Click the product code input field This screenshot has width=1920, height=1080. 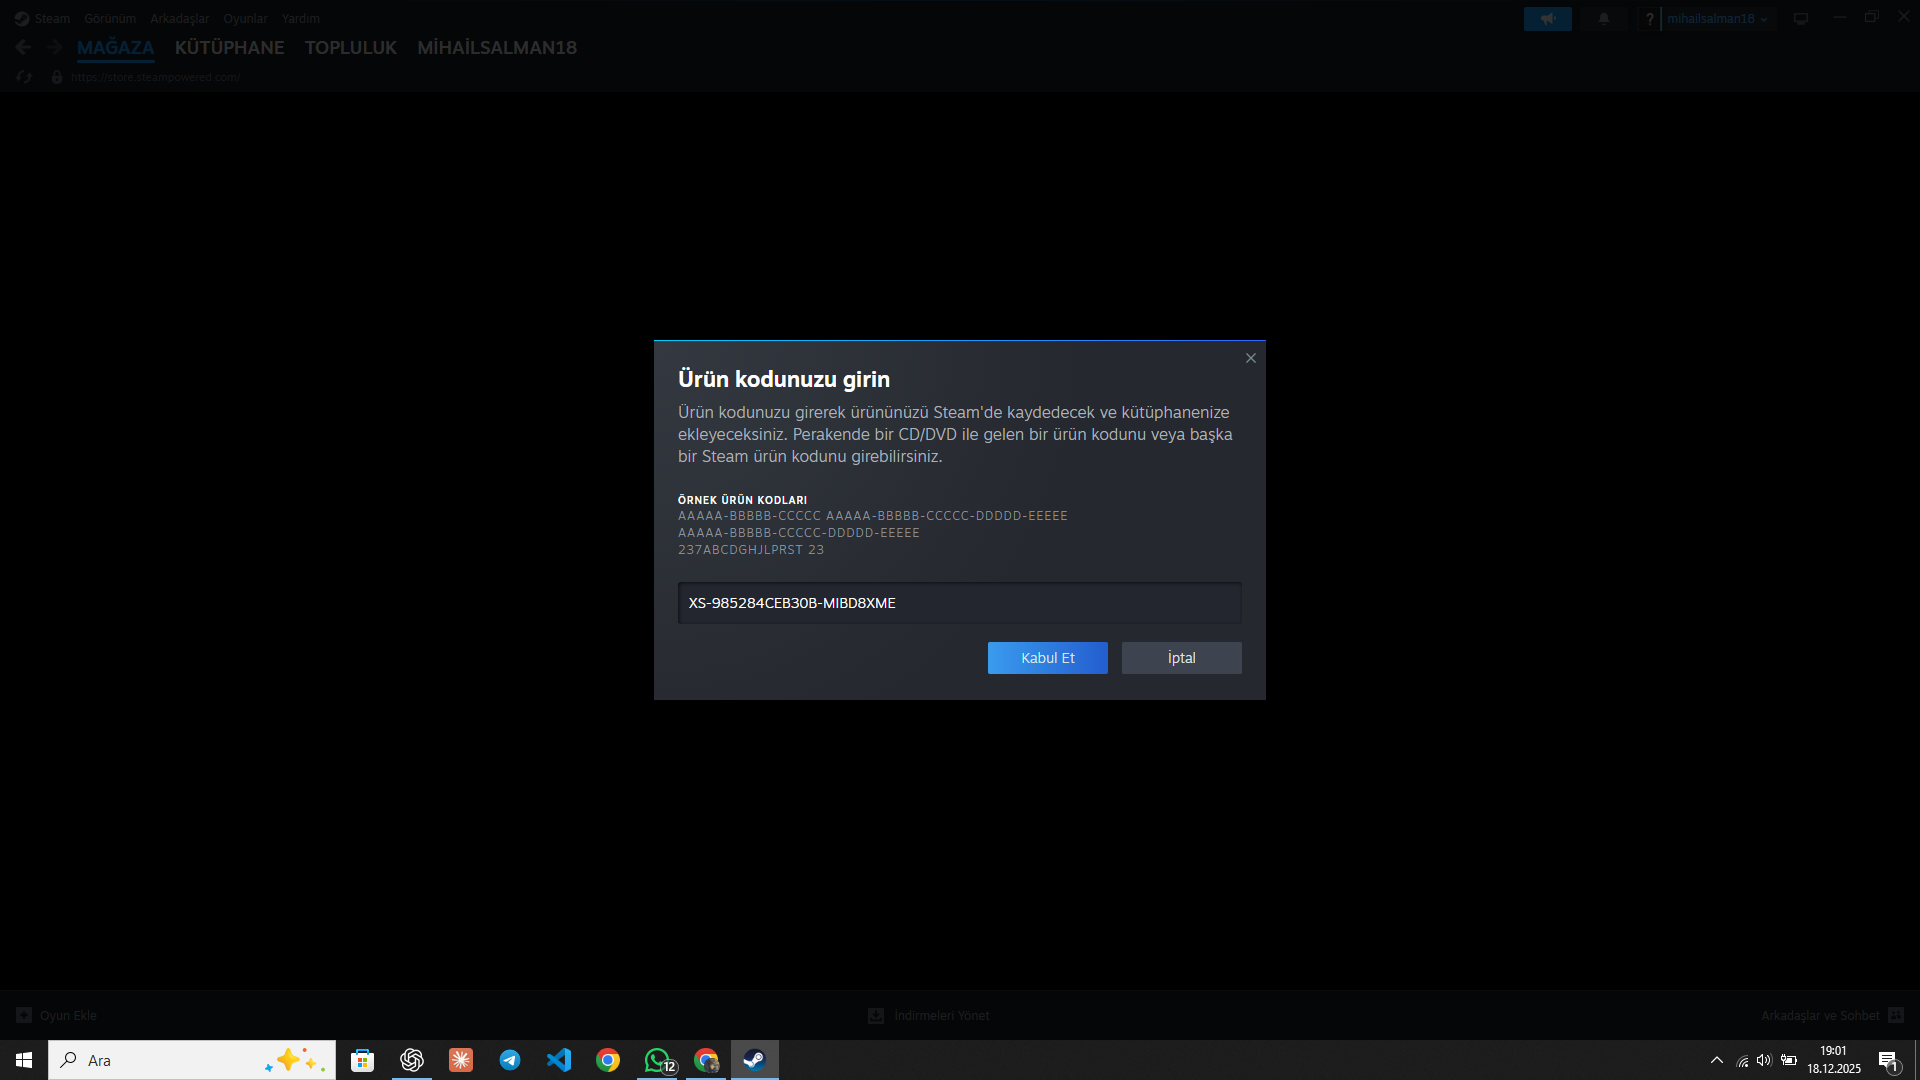(959, 603)
